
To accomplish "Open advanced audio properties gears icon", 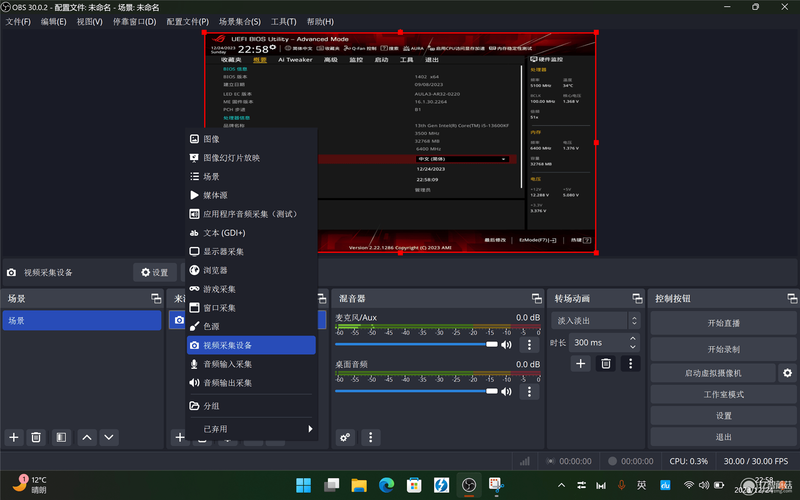I will (x=345, y=437).
